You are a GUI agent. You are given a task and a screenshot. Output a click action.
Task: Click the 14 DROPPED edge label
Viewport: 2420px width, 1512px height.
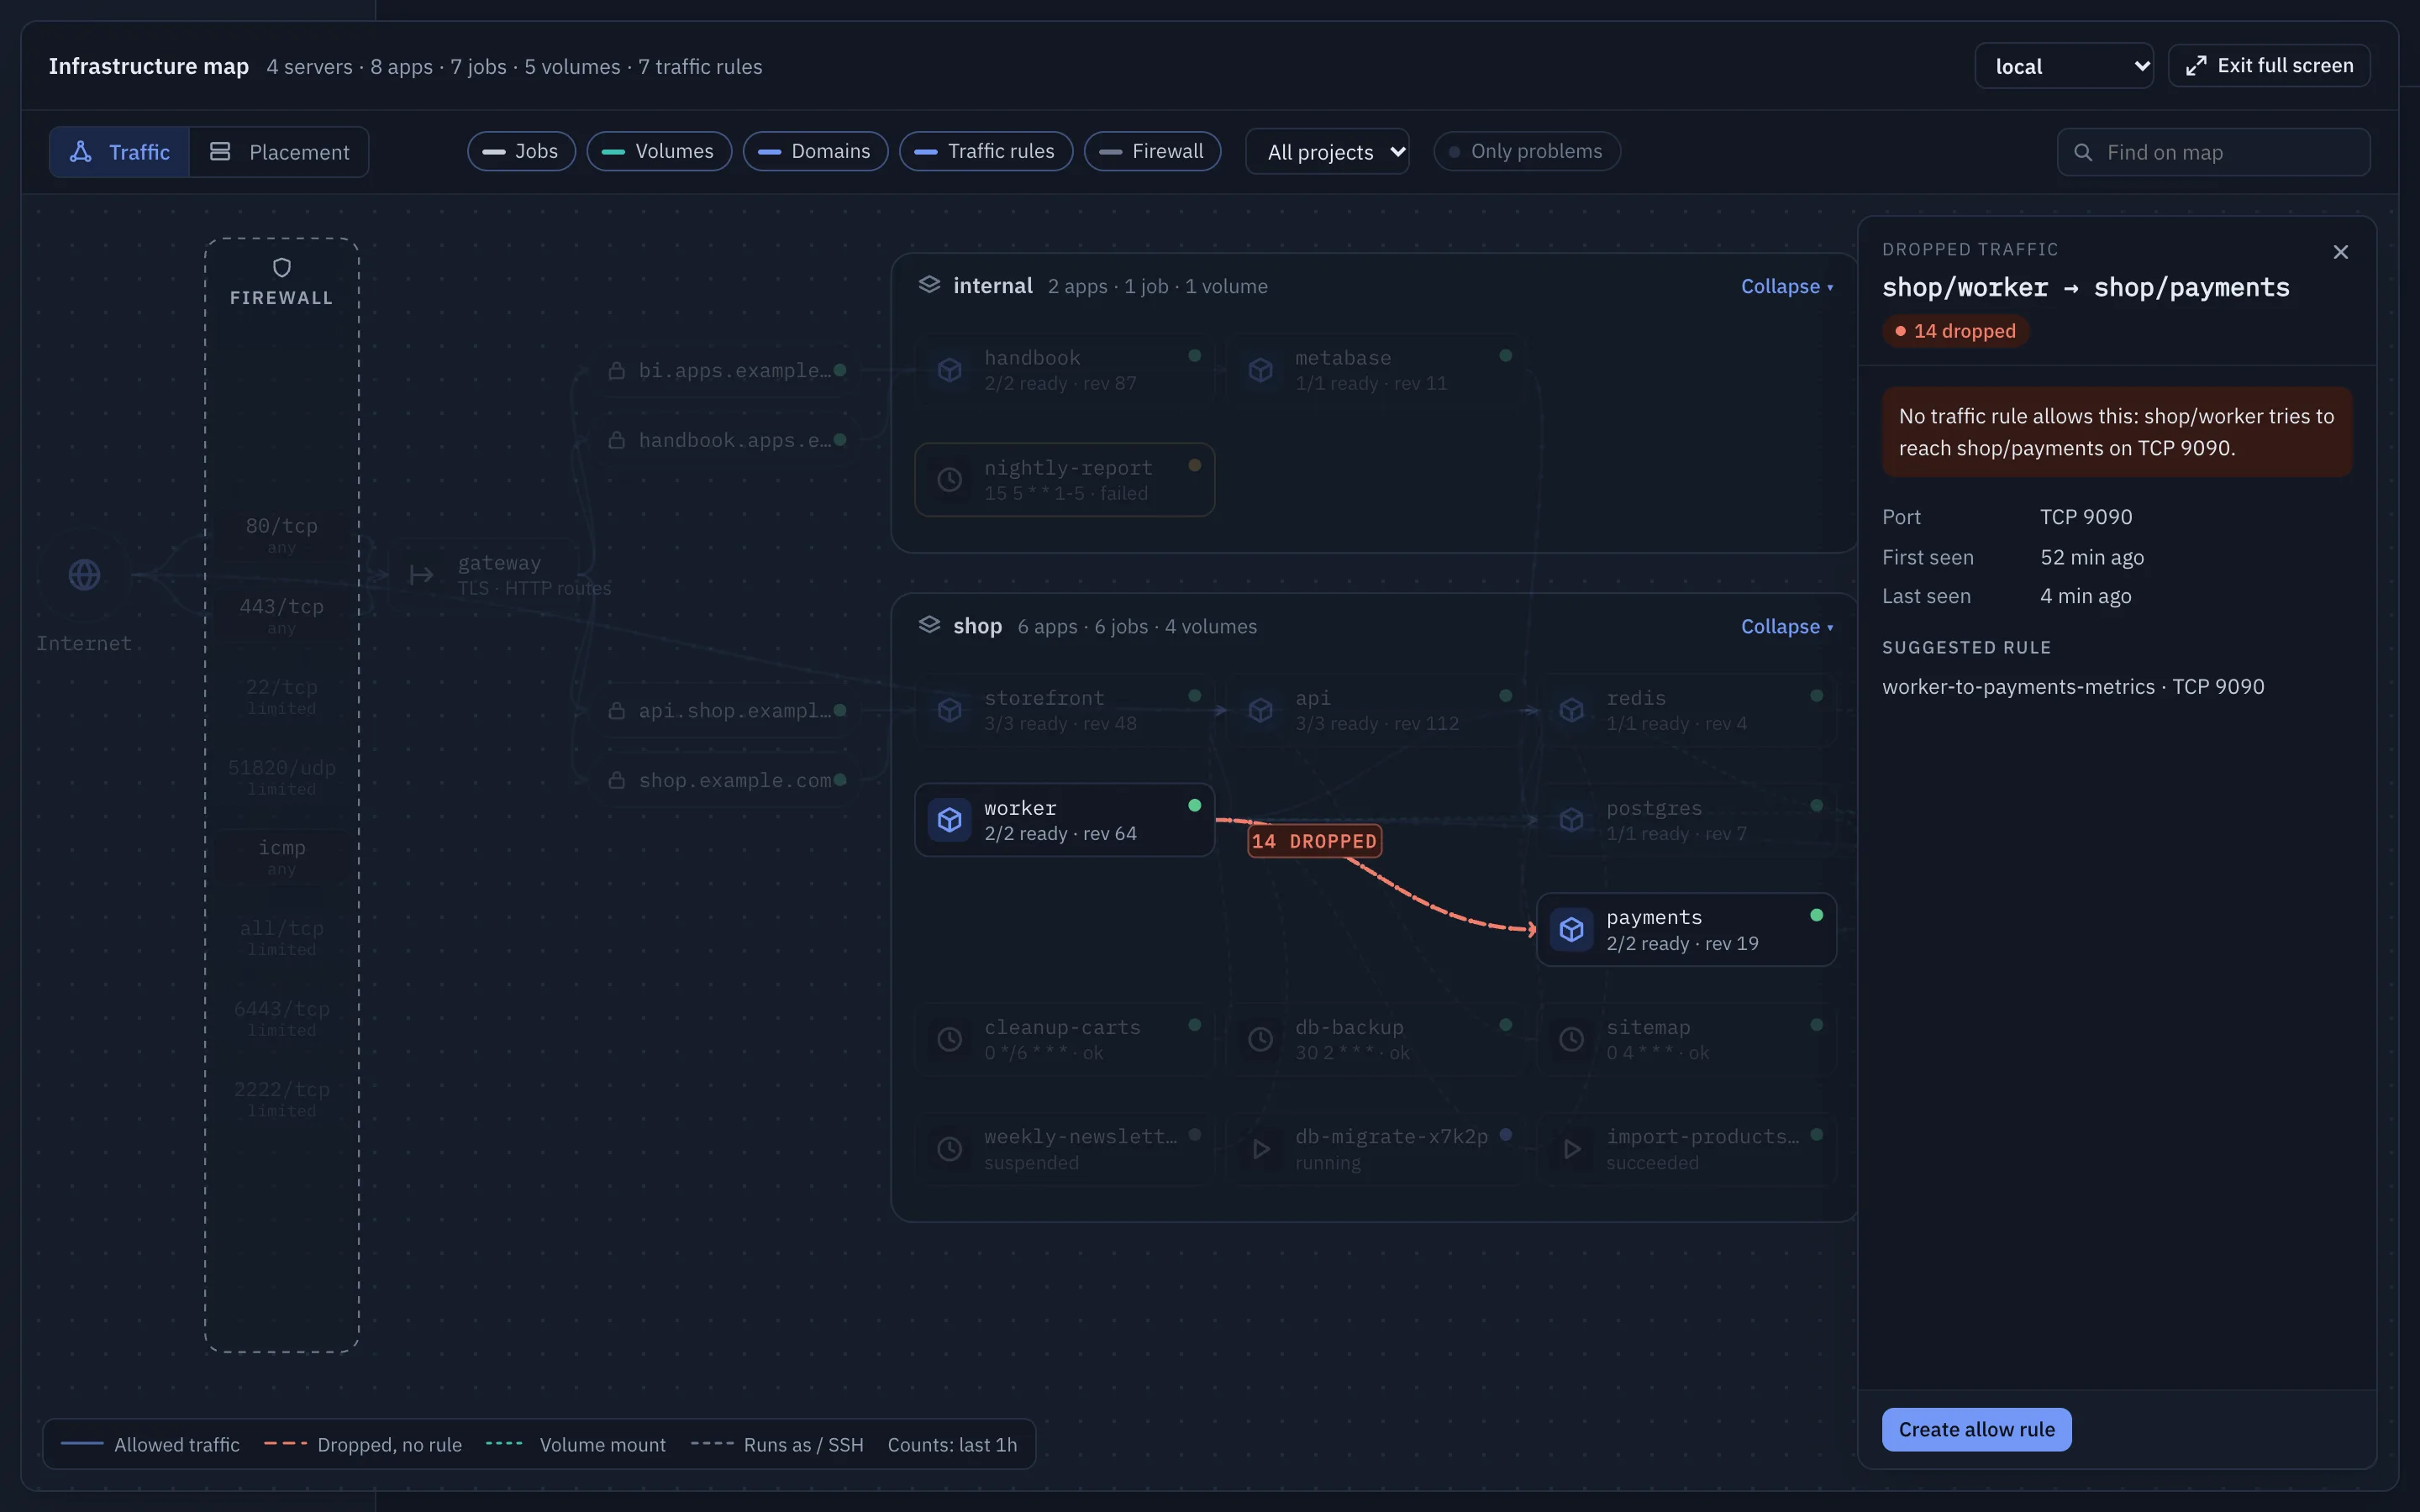[1314, 841]
